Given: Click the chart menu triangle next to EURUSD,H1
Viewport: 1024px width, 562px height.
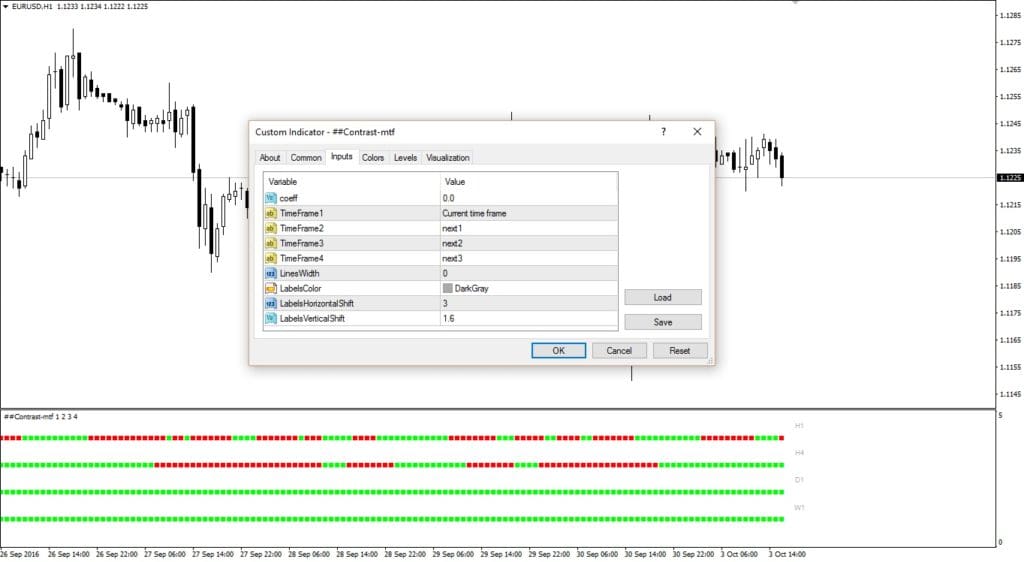Looking at the screenshot, I should click(5, 7).
